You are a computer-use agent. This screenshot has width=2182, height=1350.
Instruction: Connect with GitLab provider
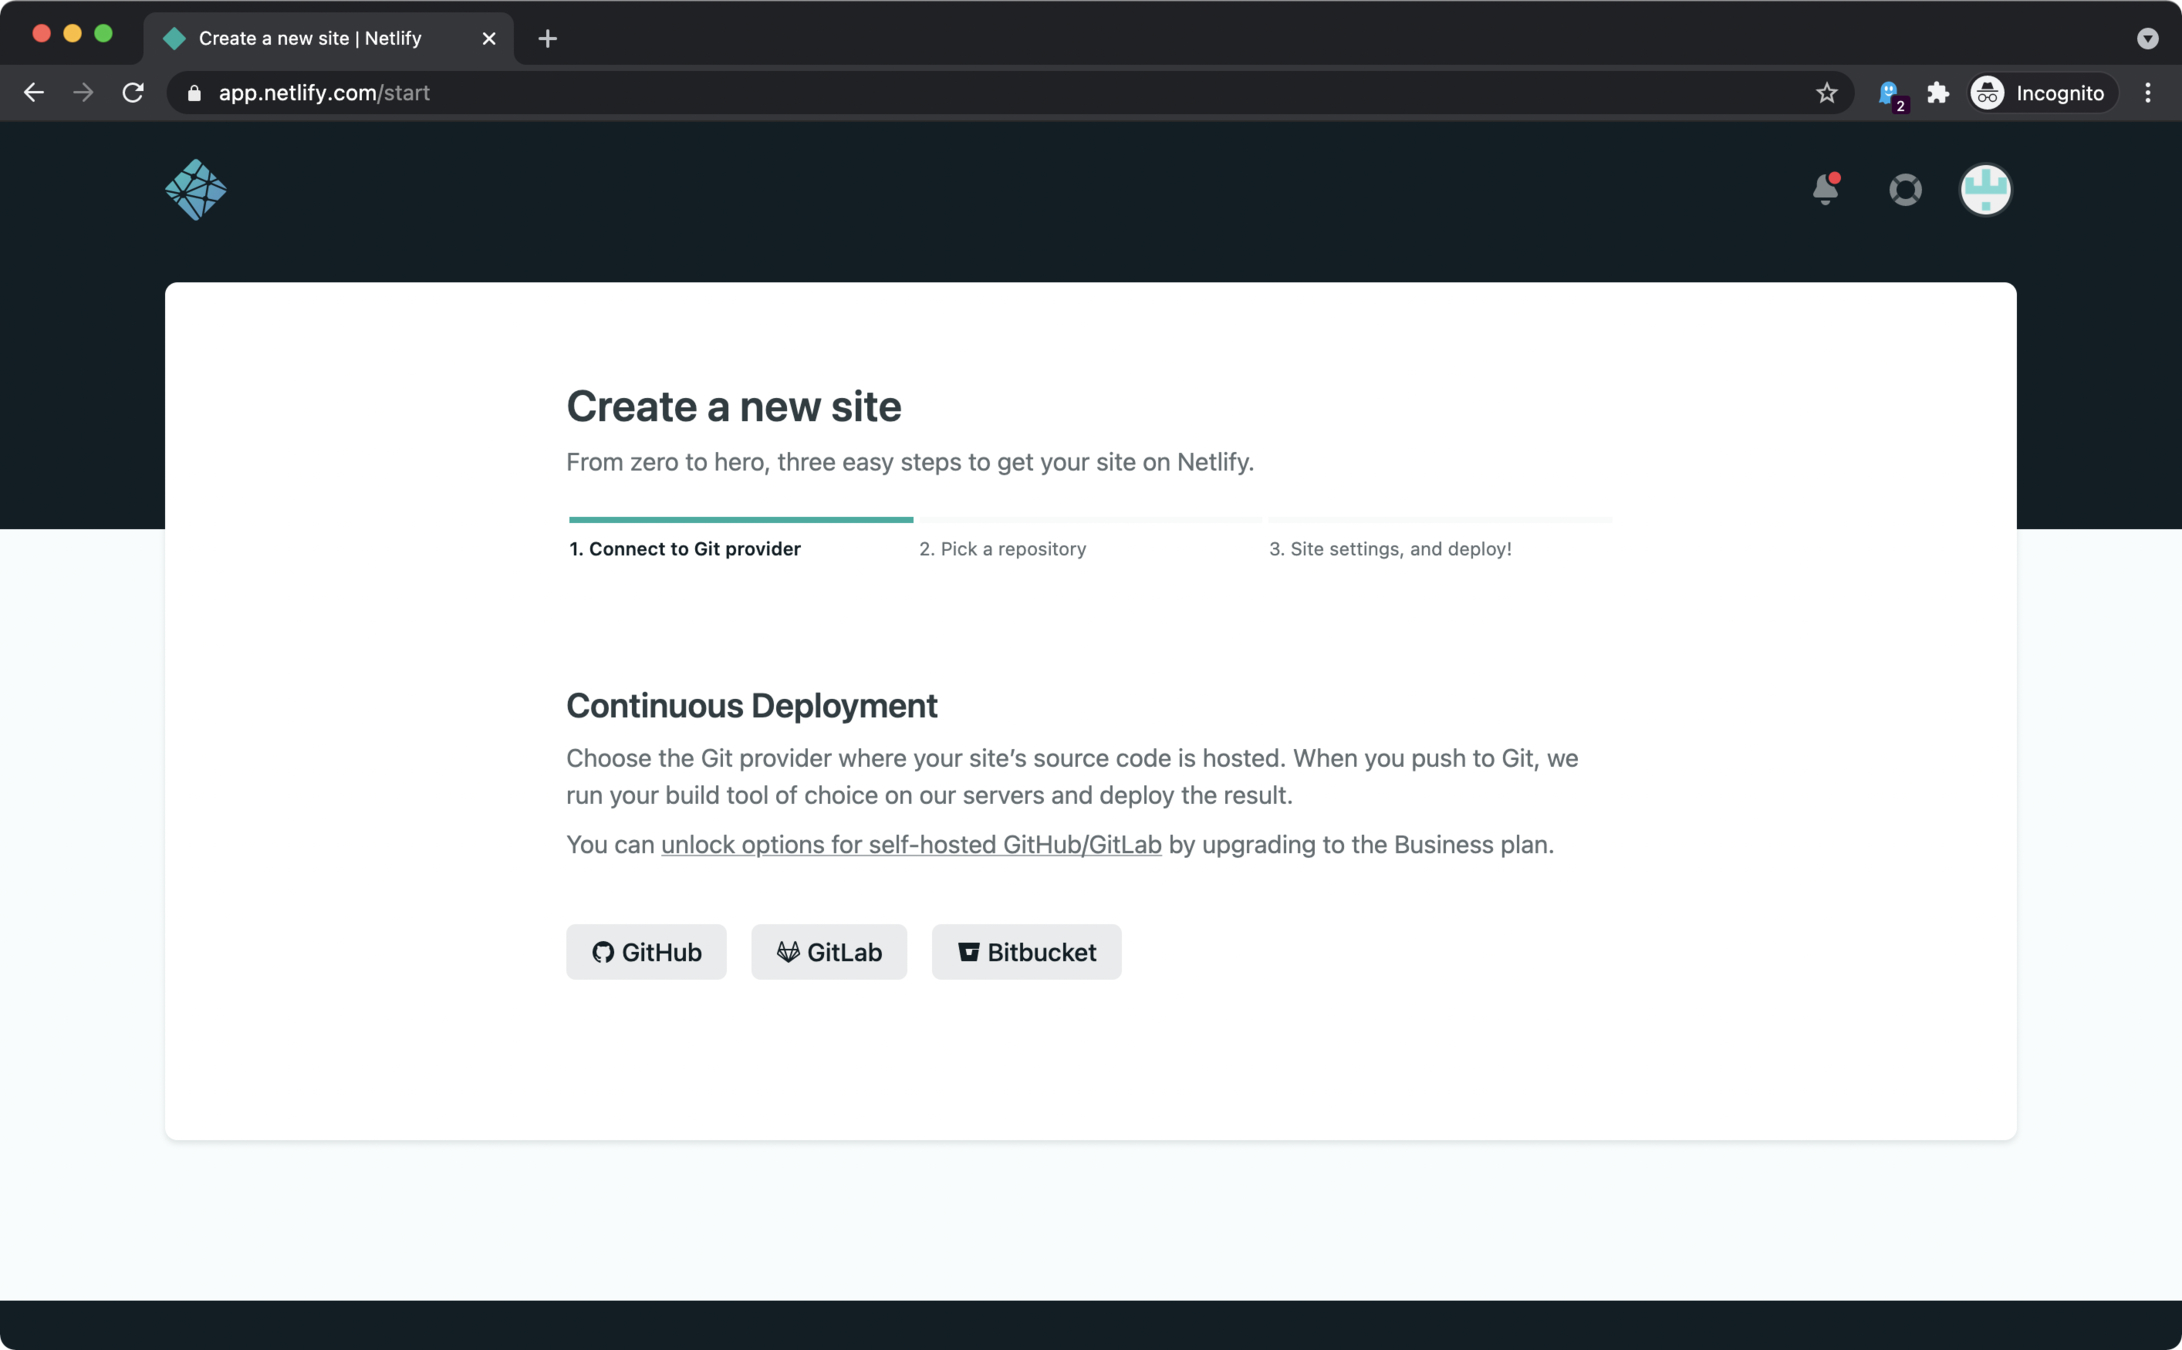(x=829, y=952)
